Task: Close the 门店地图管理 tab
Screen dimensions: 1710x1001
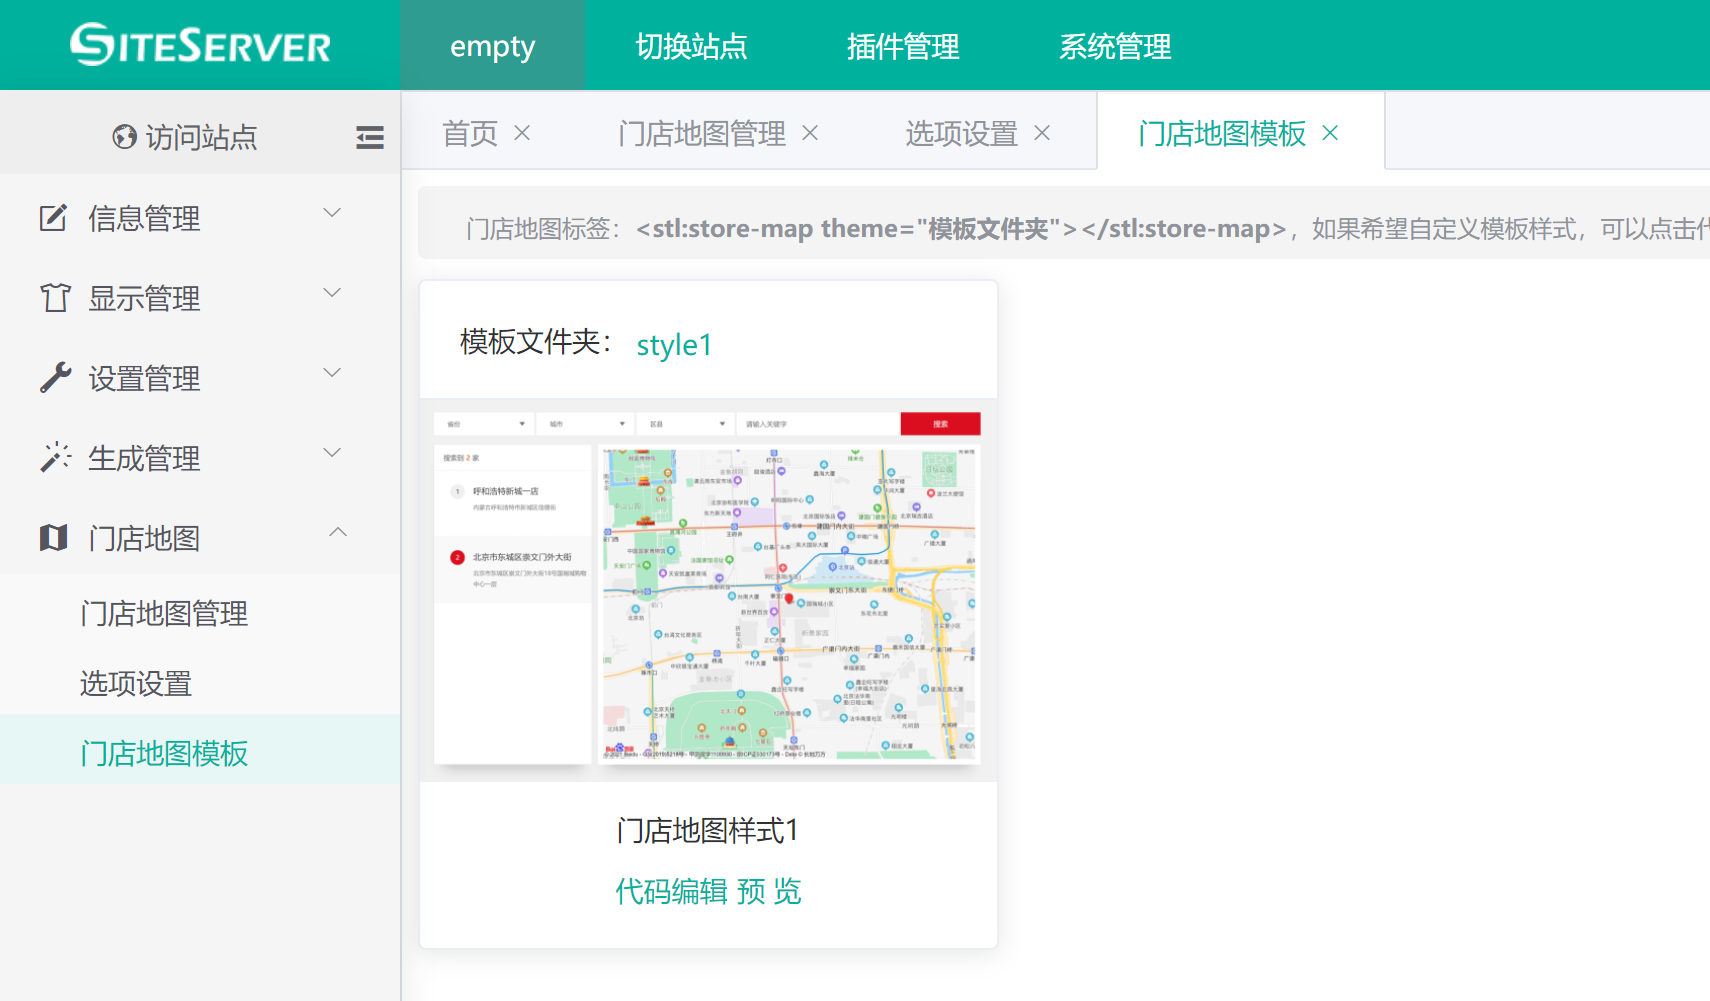Action: point(810,133)
